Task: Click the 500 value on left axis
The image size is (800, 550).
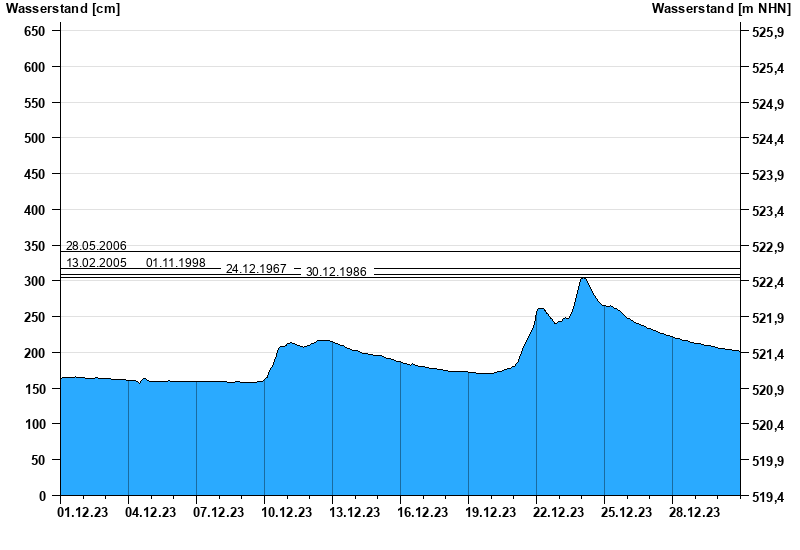Action: point(35,138)
